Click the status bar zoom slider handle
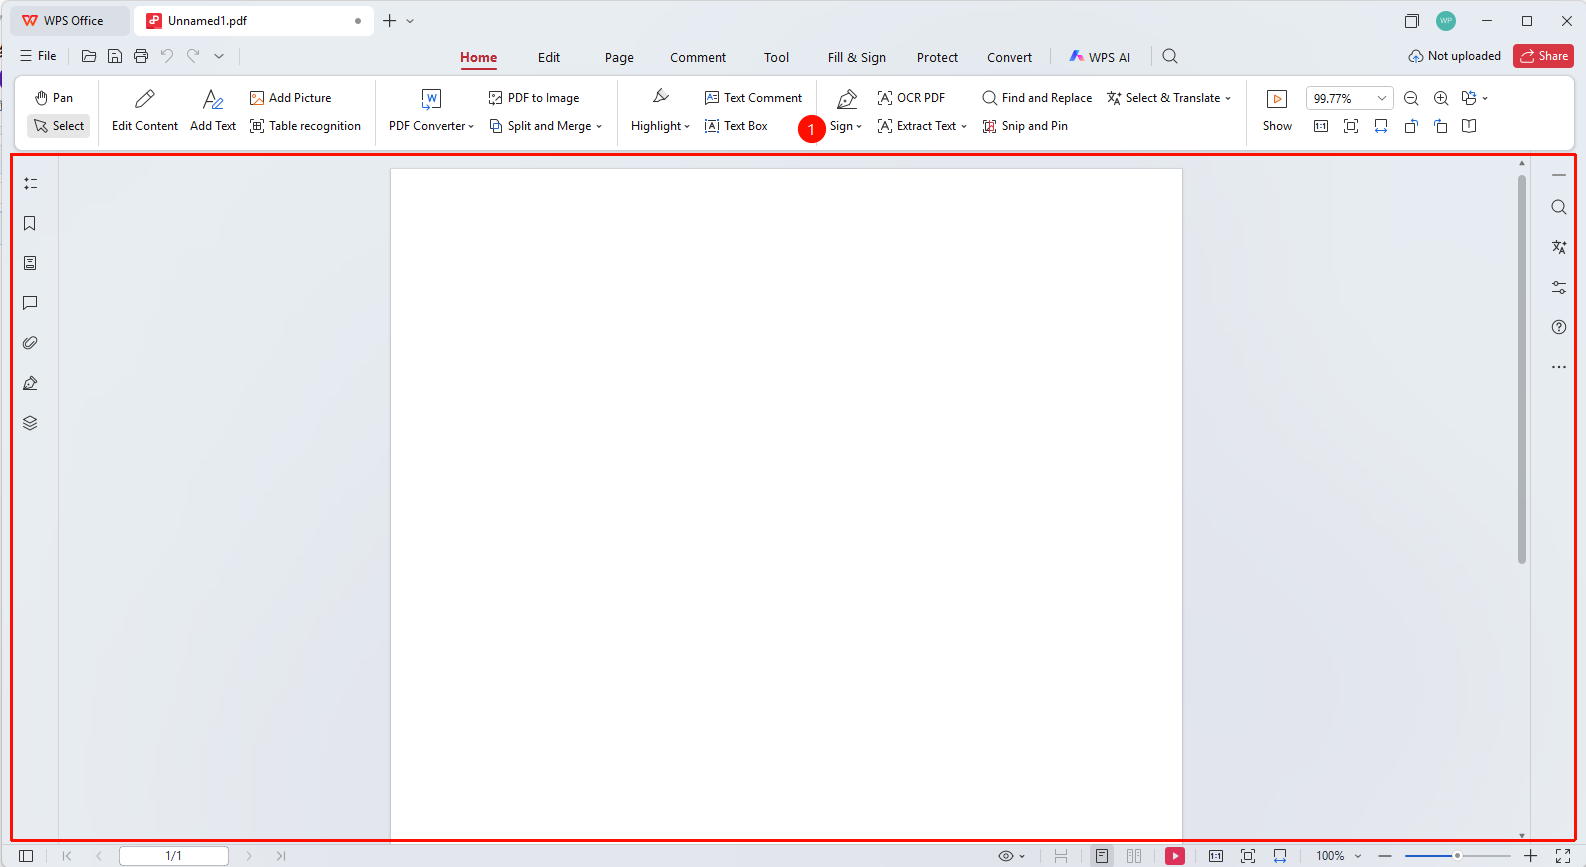Viewport: 1586px width, 867px height. click(1458, 856)
